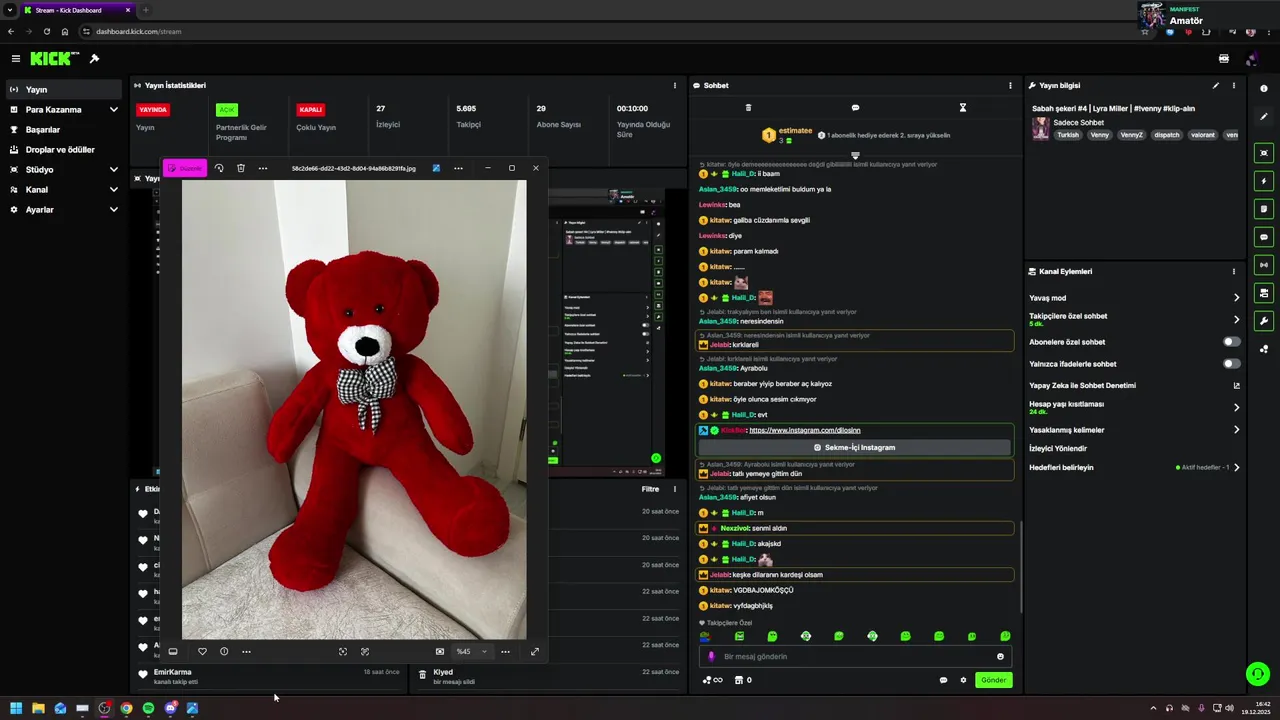Image resolution: width=1280 pixels, height=720 pixels.
Task: Open the Yavaş mod setting arrow
Action: tap(1236, 298)
